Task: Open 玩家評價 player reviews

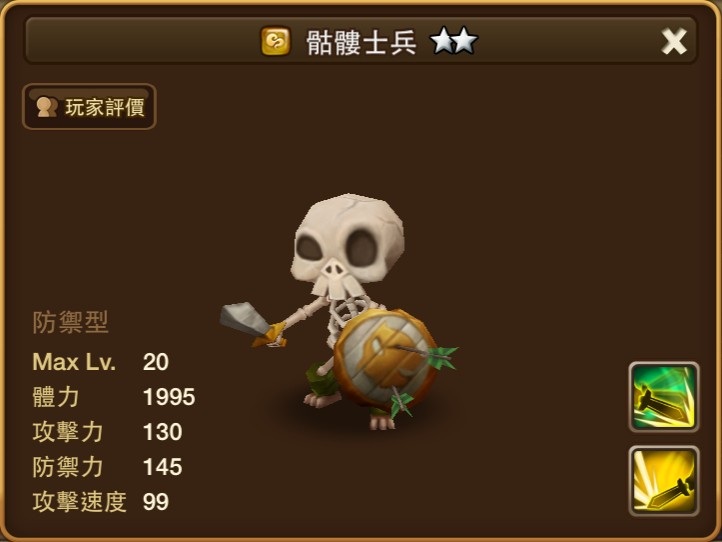Action: click(x=89, y=107)
